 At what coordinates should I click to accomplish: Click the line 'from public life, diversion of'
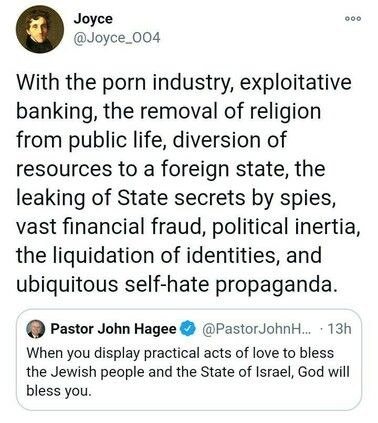click(x=151, y=140)
